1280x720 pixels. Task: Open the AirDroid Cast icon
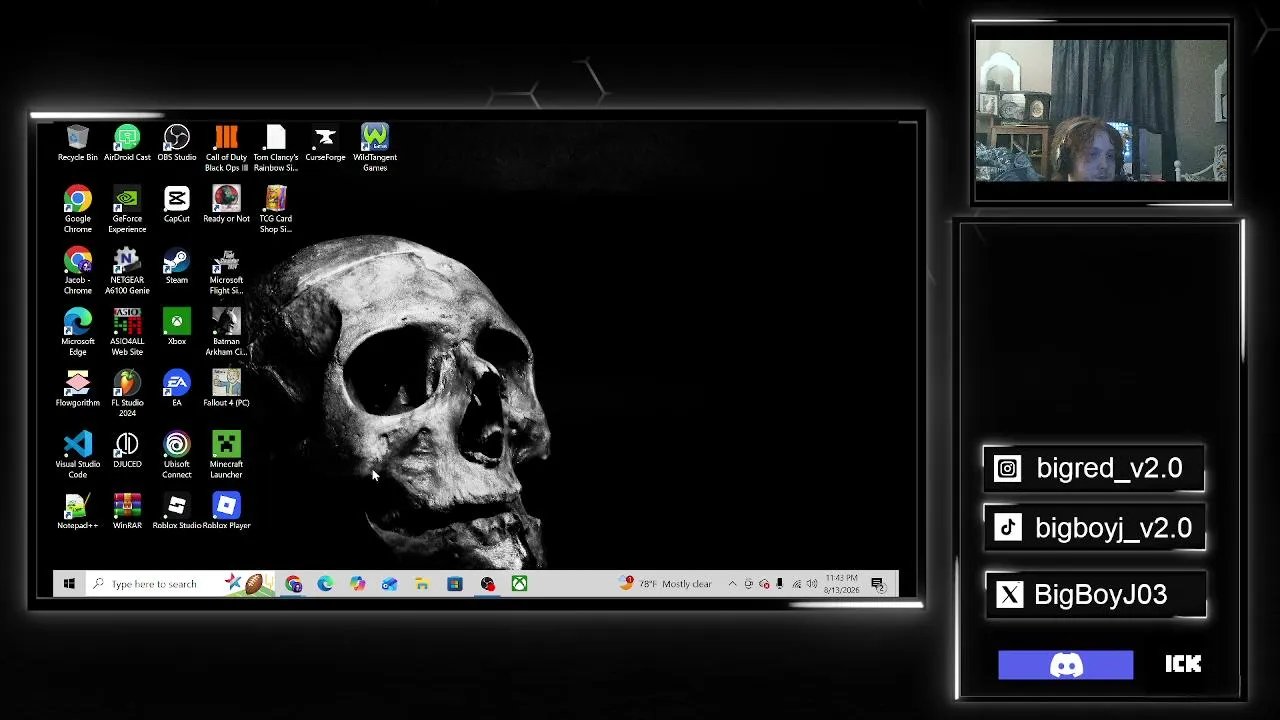(x=127, y=143)
